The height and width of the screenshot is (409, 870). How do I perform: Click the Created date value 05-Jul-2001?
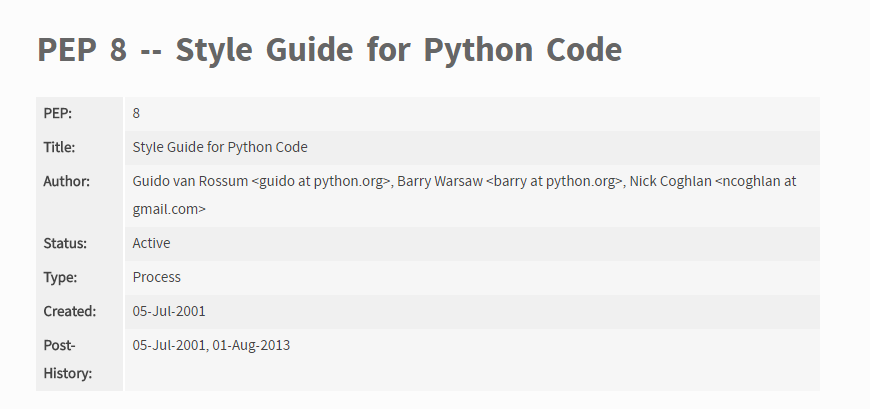(x=169, y=311)
